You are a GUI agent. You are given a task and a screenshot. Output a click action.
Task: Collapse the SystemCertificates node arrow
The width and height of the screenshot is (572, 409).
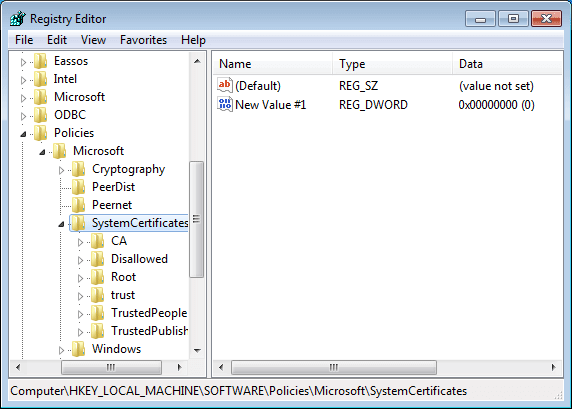(61, 224)
